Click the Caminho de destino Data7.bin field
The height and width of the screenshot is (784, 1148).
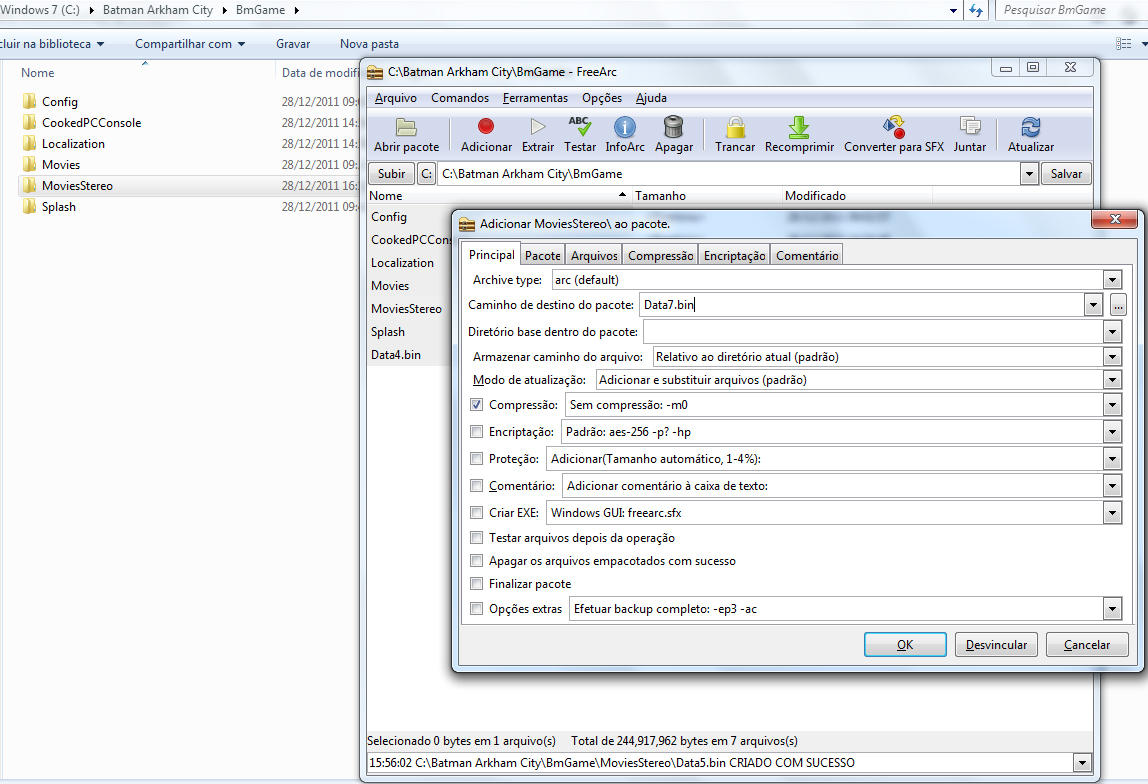click(x=862, y=305)
